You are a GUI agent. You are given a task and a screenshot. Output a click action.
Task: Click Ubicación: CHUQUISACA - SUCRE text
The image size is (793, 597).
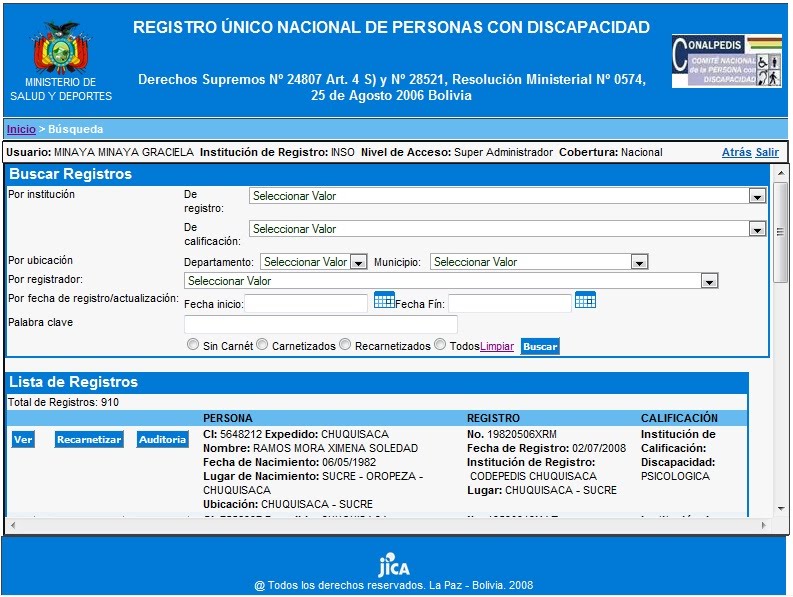pyautogui.click(x=288, y=504)
